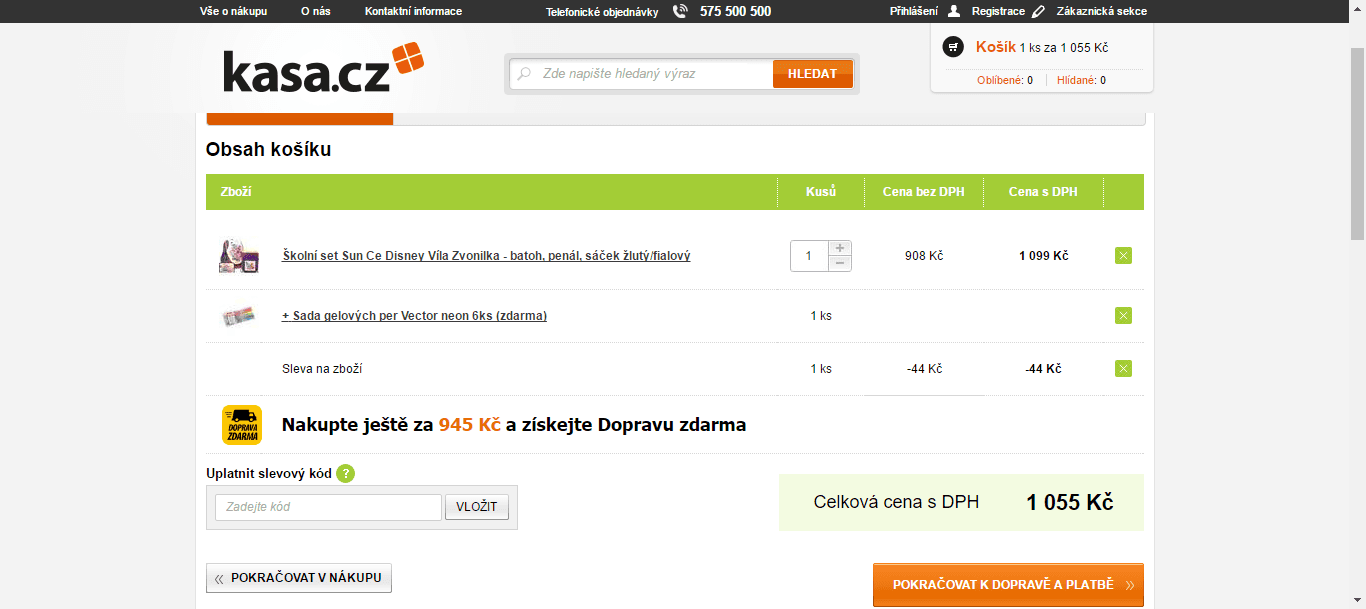The image size is (1366, 609).
Task: Focus the Zadejte kód discount field
Action: tap(328, 507)
